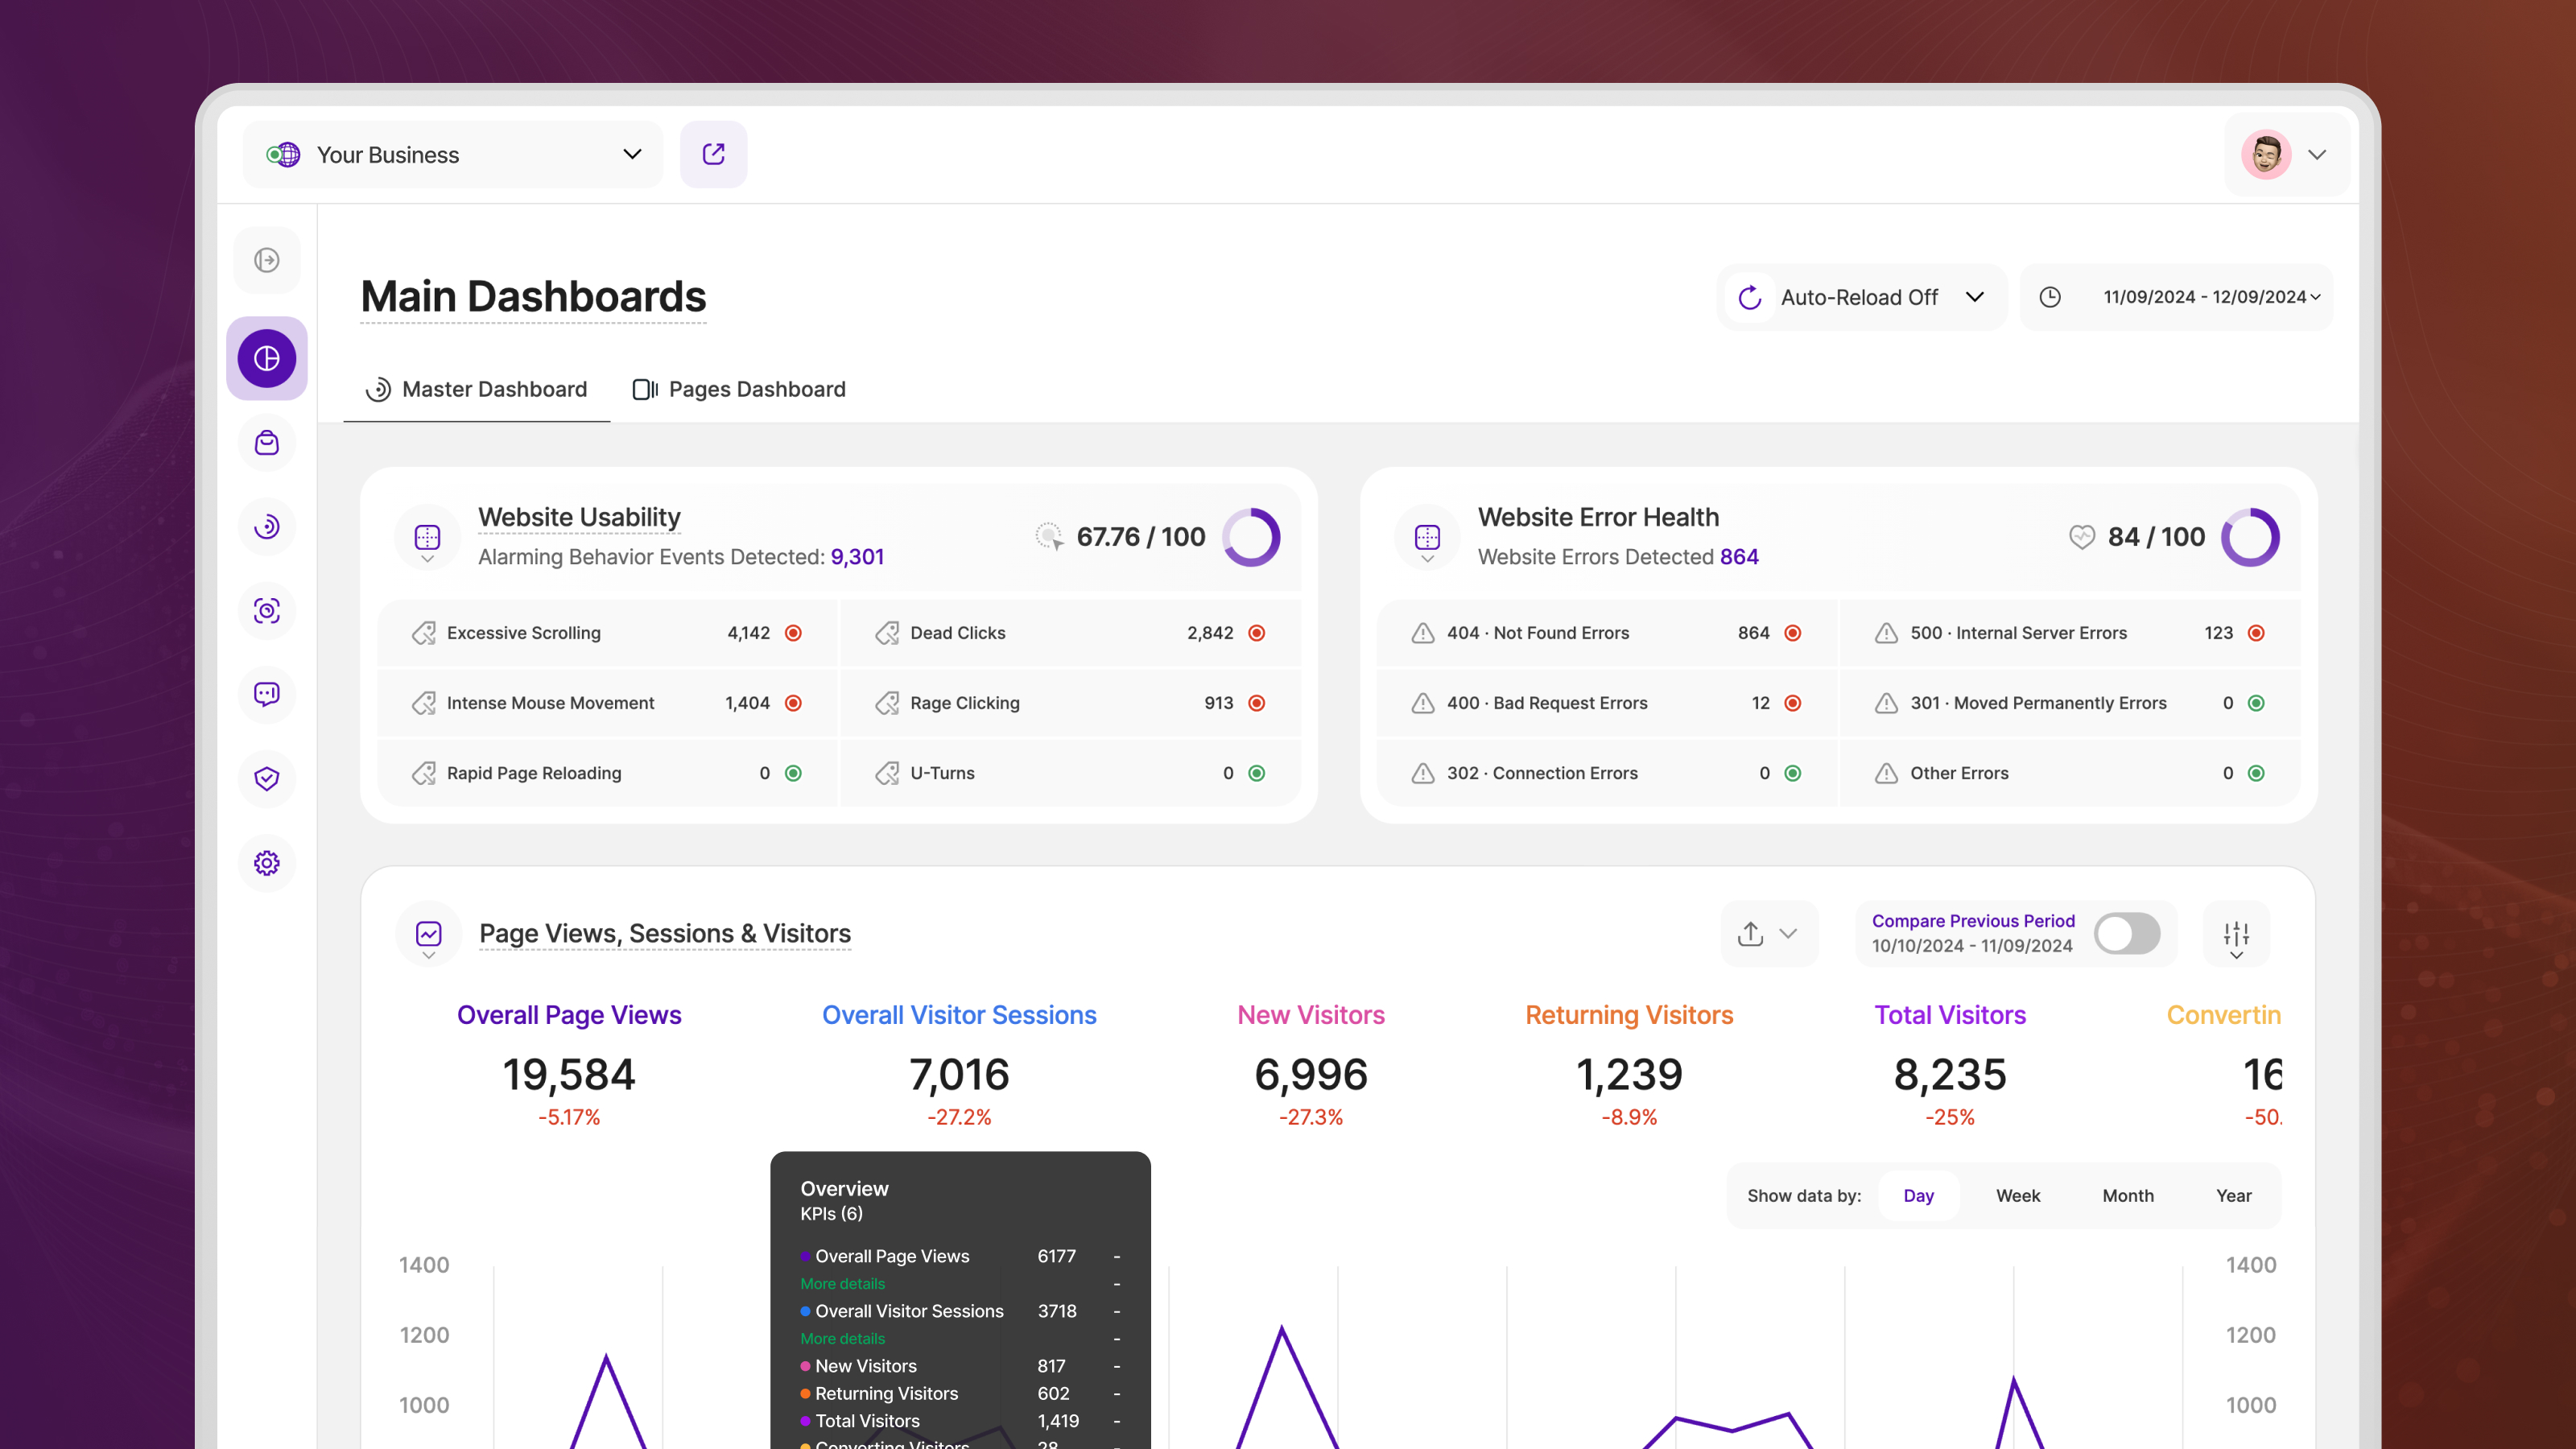Select Week in Show data by
The height and width of the screenshot is (1449, 2576).
(x=2017, y=1195)
